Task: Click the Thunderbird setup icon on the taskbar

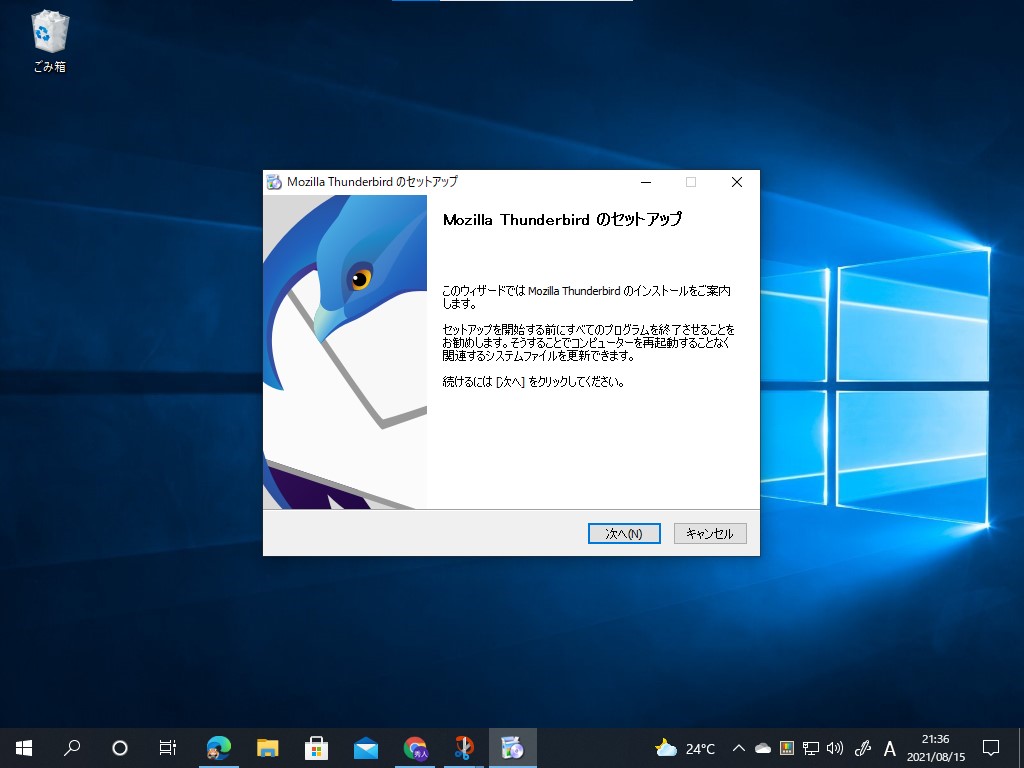Action: (512, 747)
